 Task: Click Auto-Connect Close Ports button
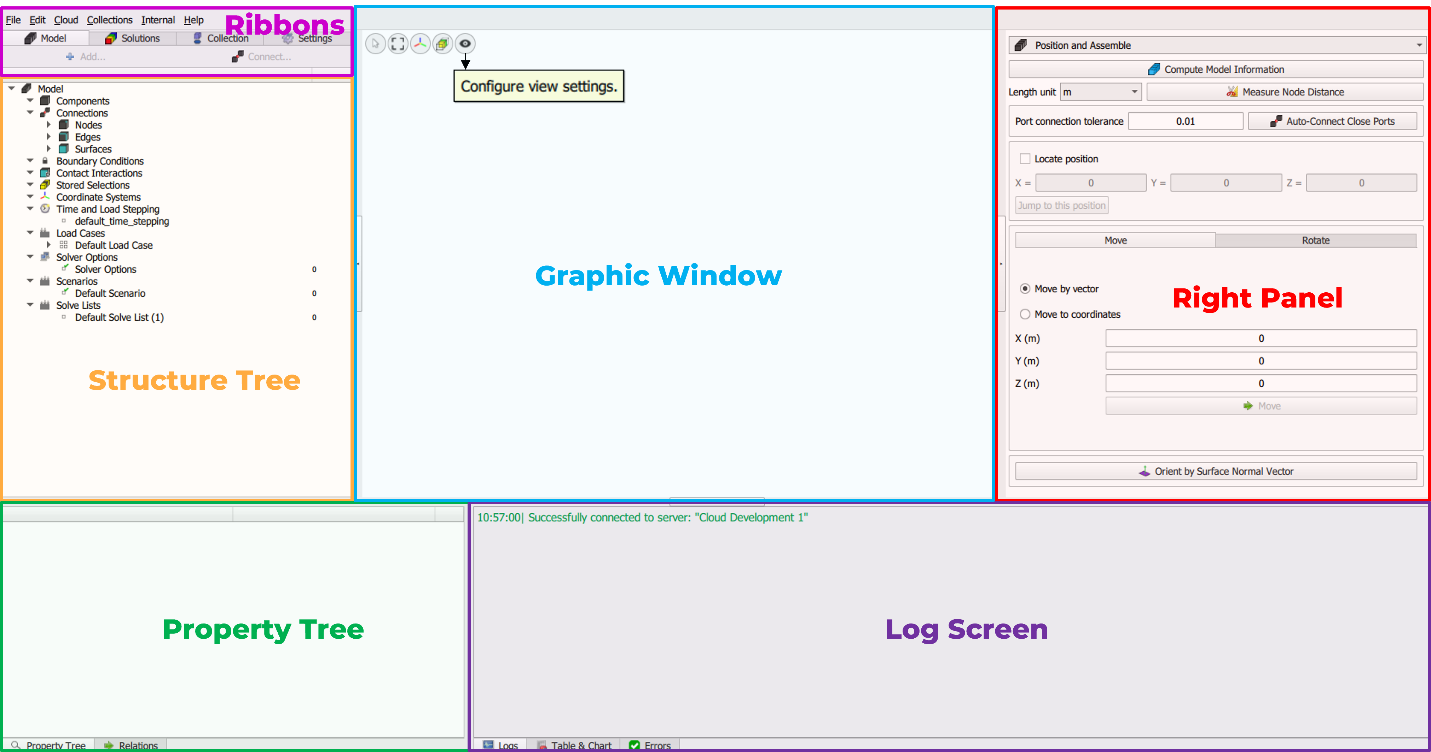1333,121
